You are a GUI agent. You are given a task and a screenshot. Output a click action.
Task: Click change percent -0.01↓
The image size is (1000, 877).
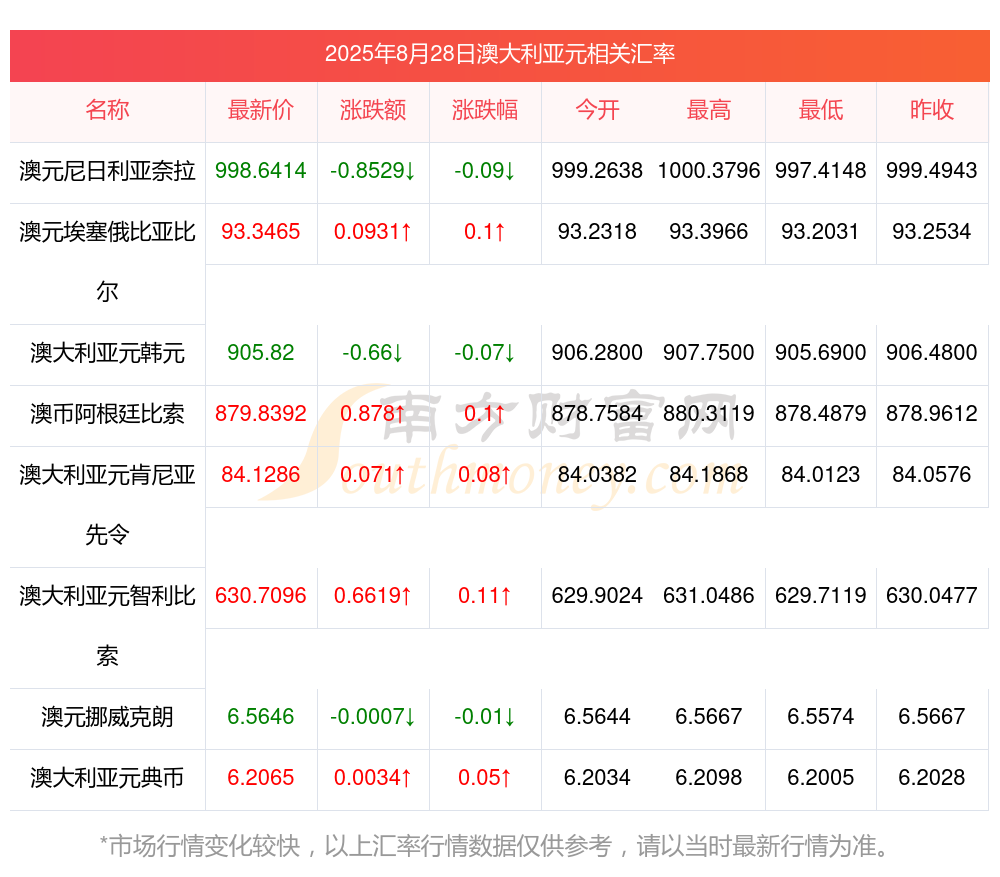[x=485, y=717]
